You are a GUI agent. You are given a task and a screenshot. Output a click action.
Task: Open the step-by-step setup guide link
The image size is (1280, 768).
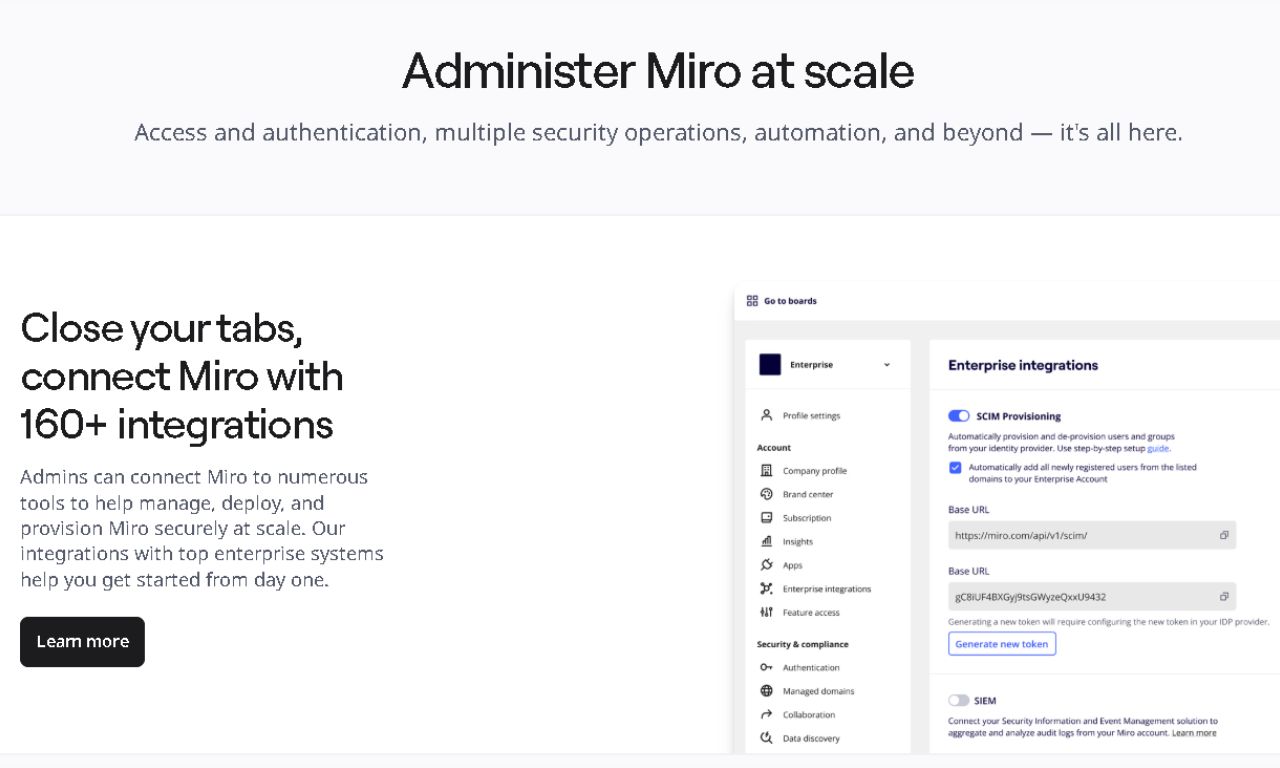(1158, 449)
